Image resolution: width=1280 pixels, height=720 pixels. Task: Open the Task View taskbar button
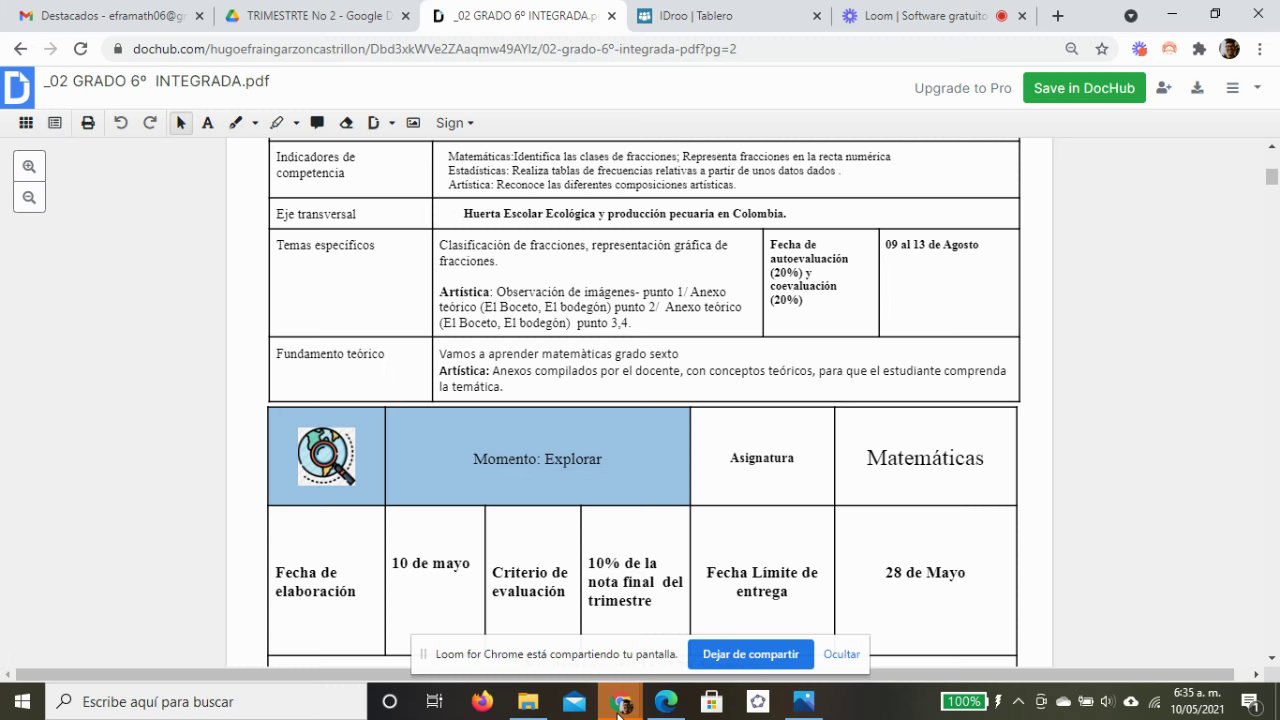pos(434,702)
